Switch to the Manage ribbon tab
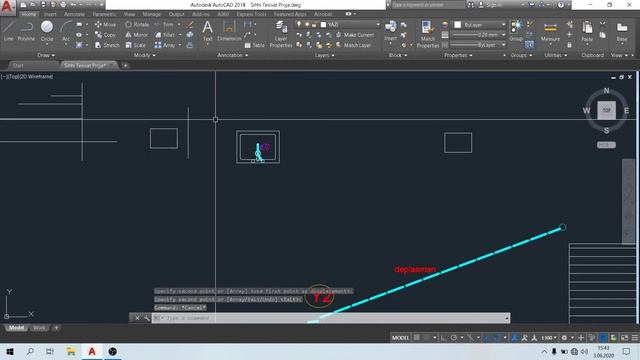The height and width of the screenshot is (360, 640). point(151,14)
